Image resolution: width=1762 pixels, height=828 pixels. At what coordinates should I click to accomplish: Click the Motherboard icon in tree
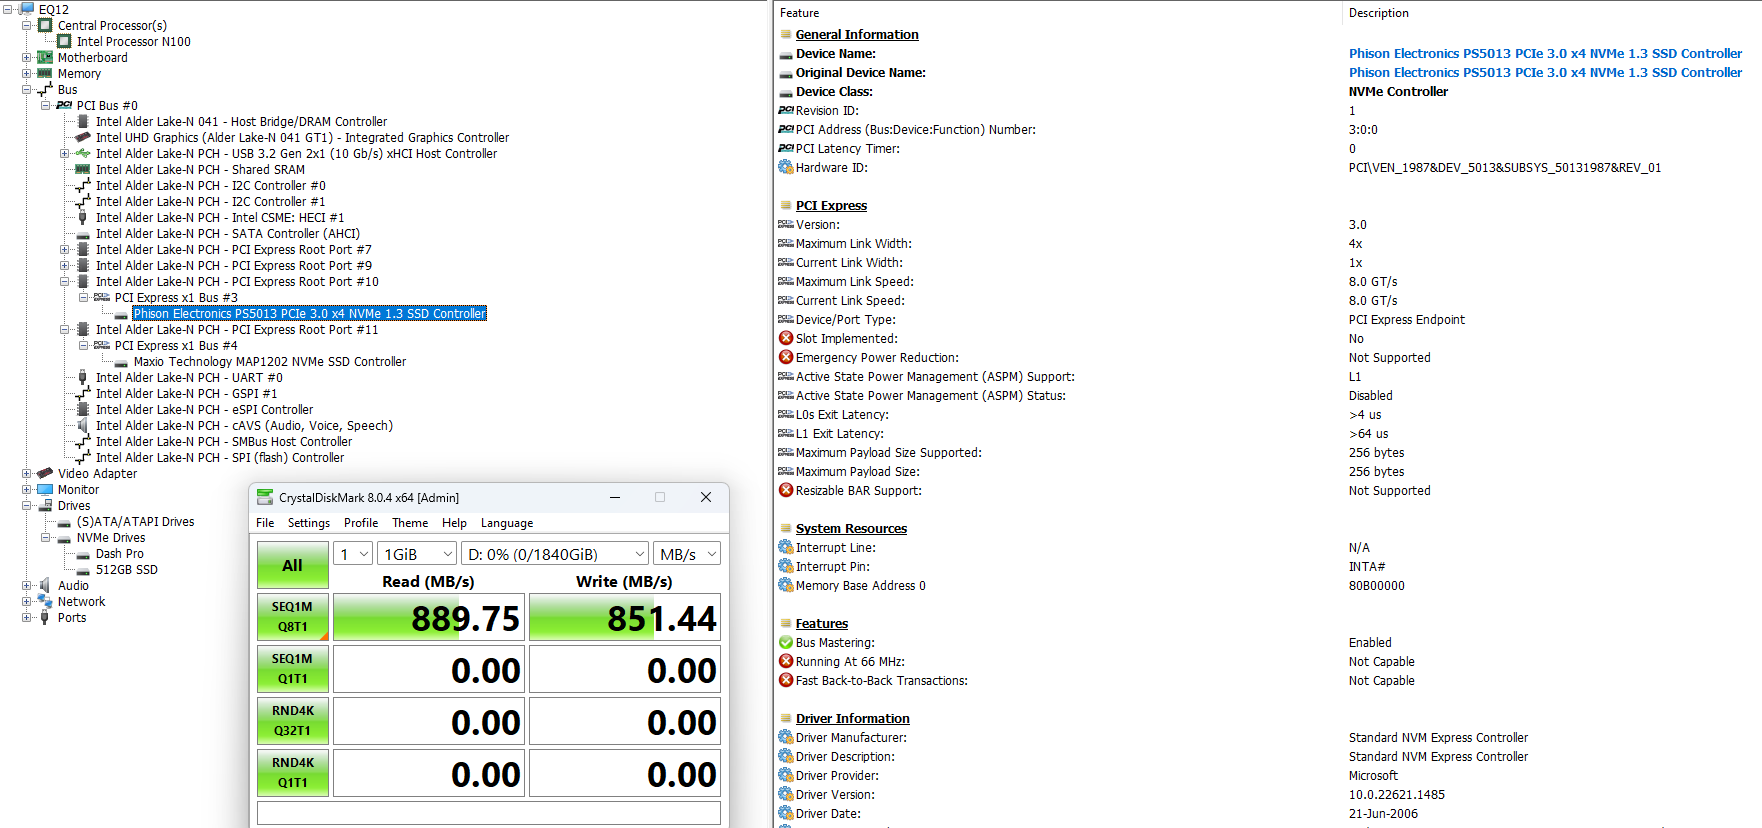tap(45, 57)
